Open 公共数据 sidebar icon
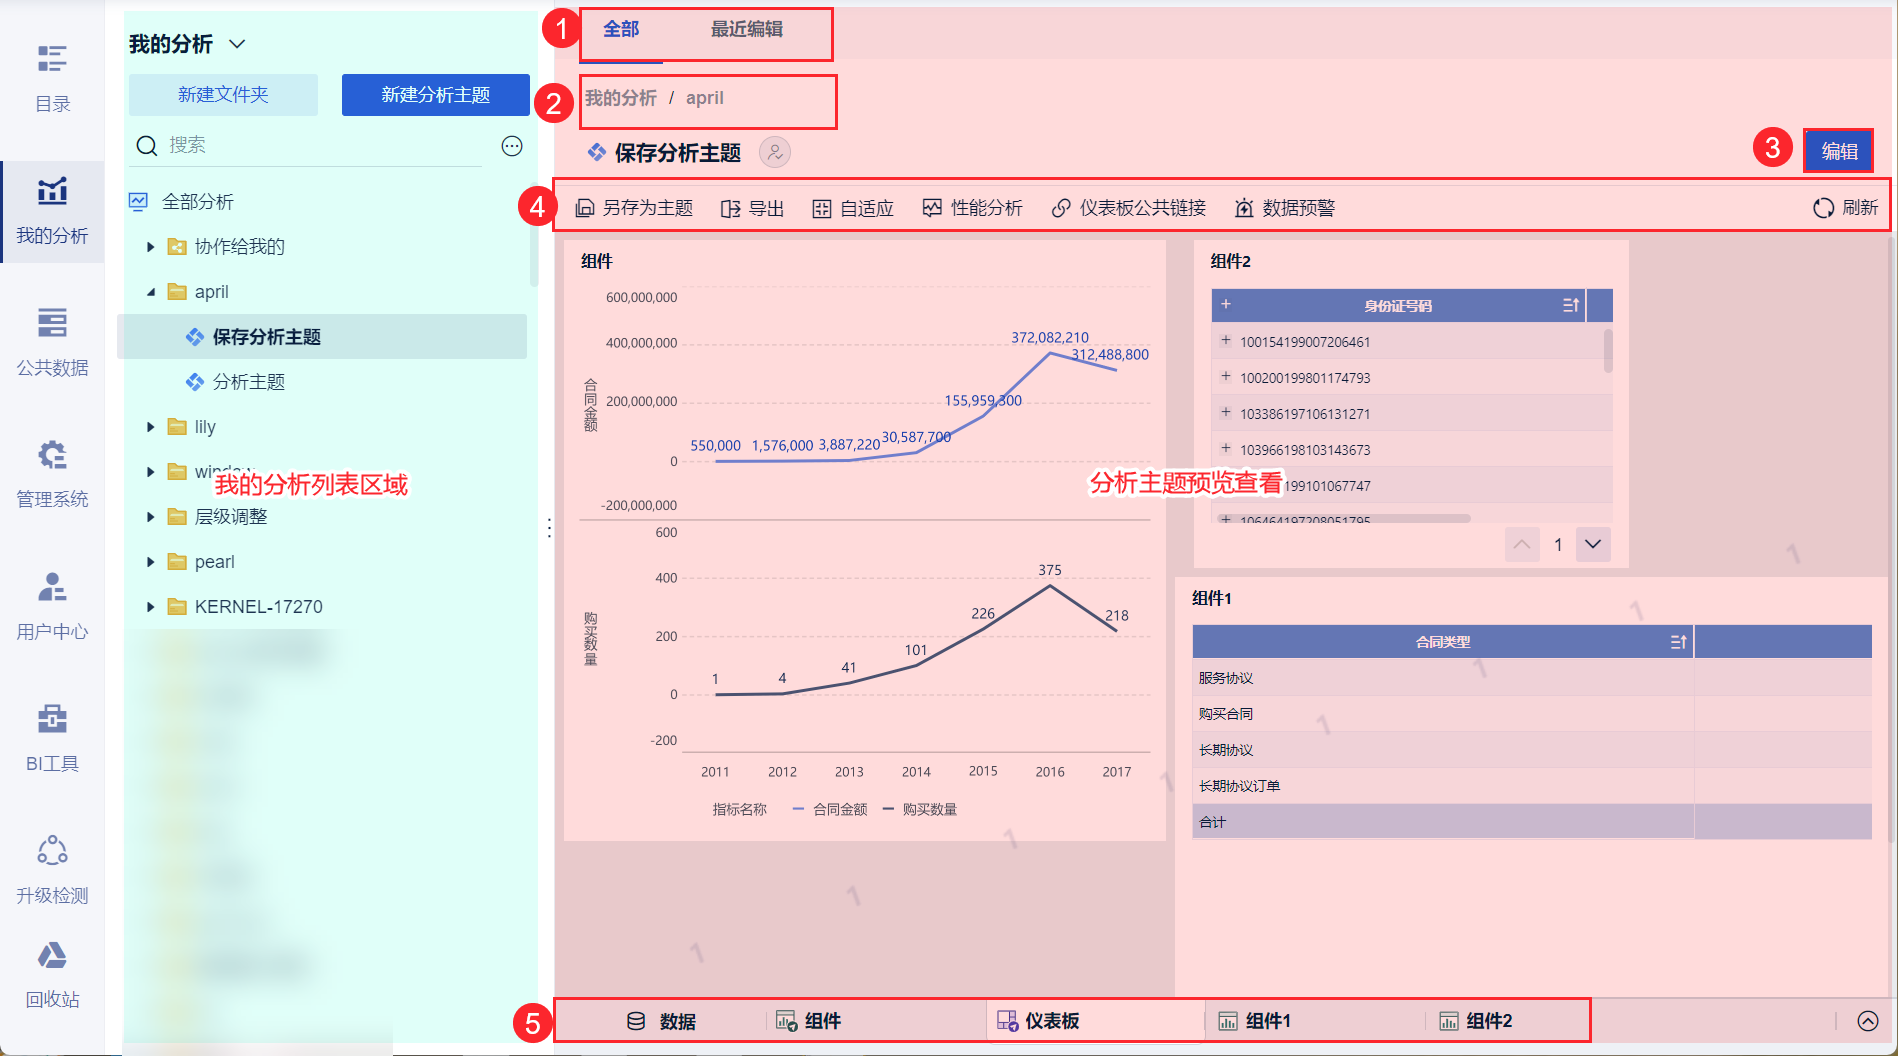 (x=52, y=323)
